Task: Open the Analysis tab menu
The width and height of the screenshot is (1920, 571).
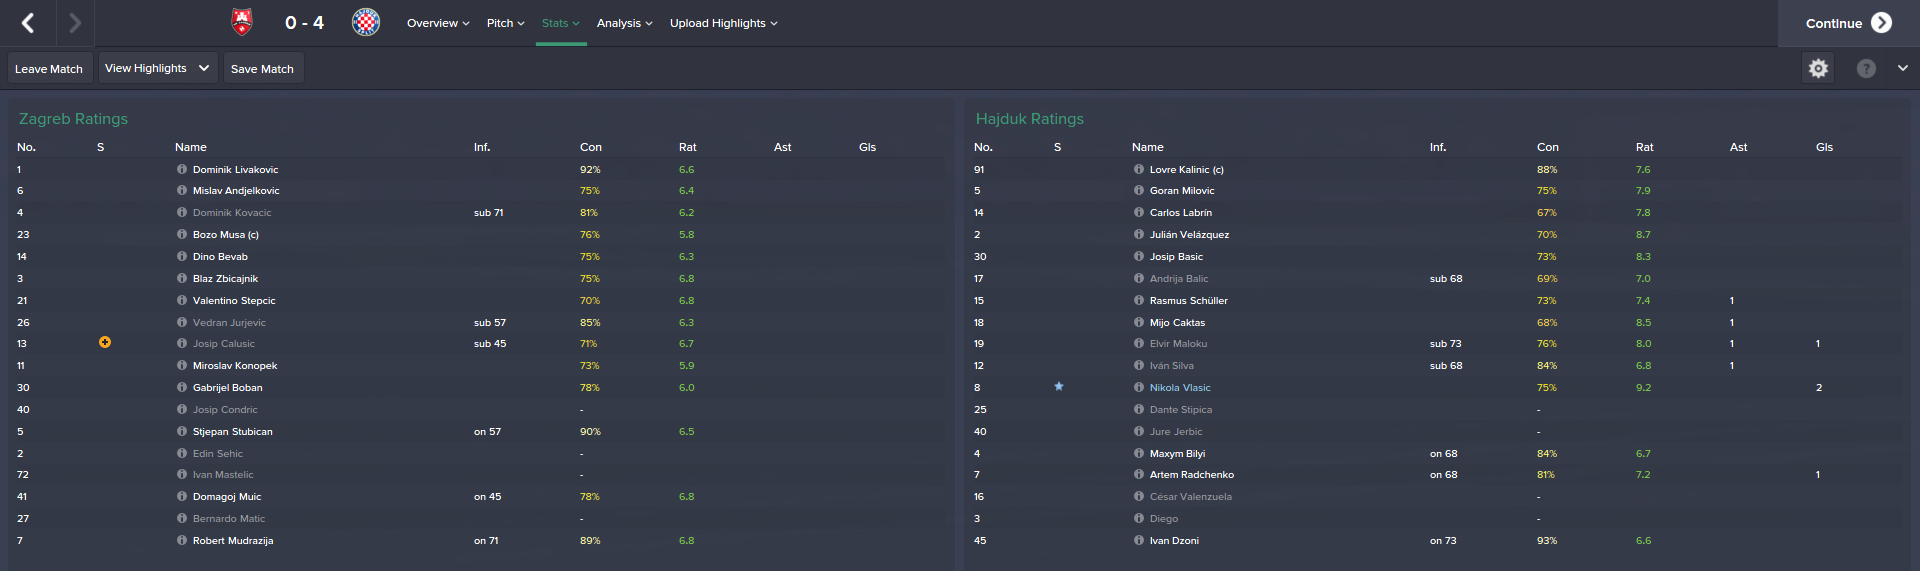Action: click(x=624, y=23)
